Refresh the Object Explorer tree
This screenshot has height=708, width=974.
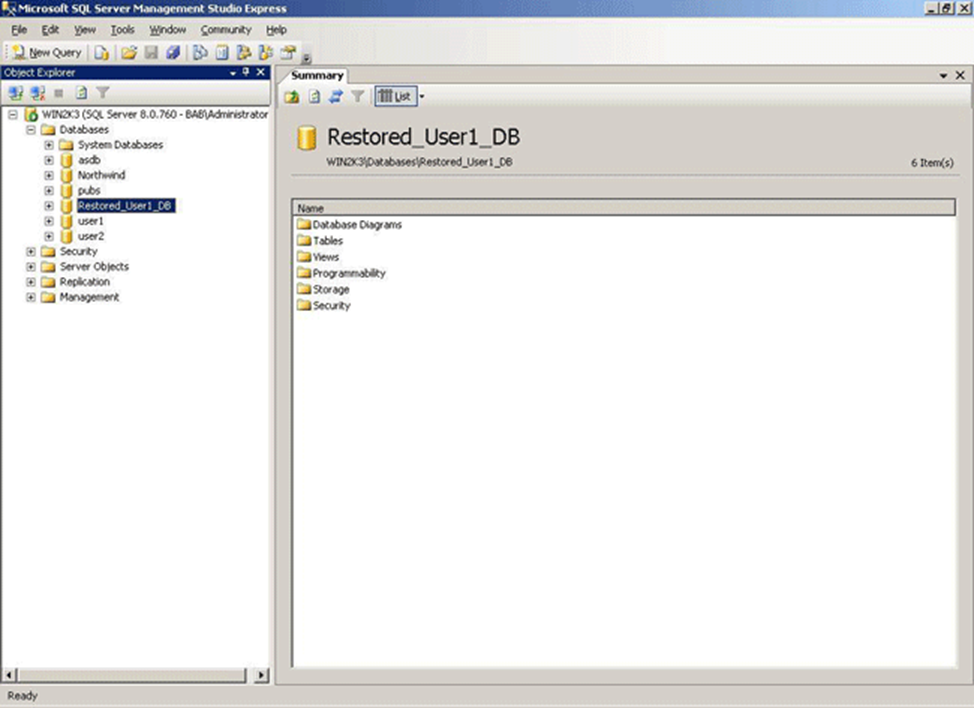point(81,93)
